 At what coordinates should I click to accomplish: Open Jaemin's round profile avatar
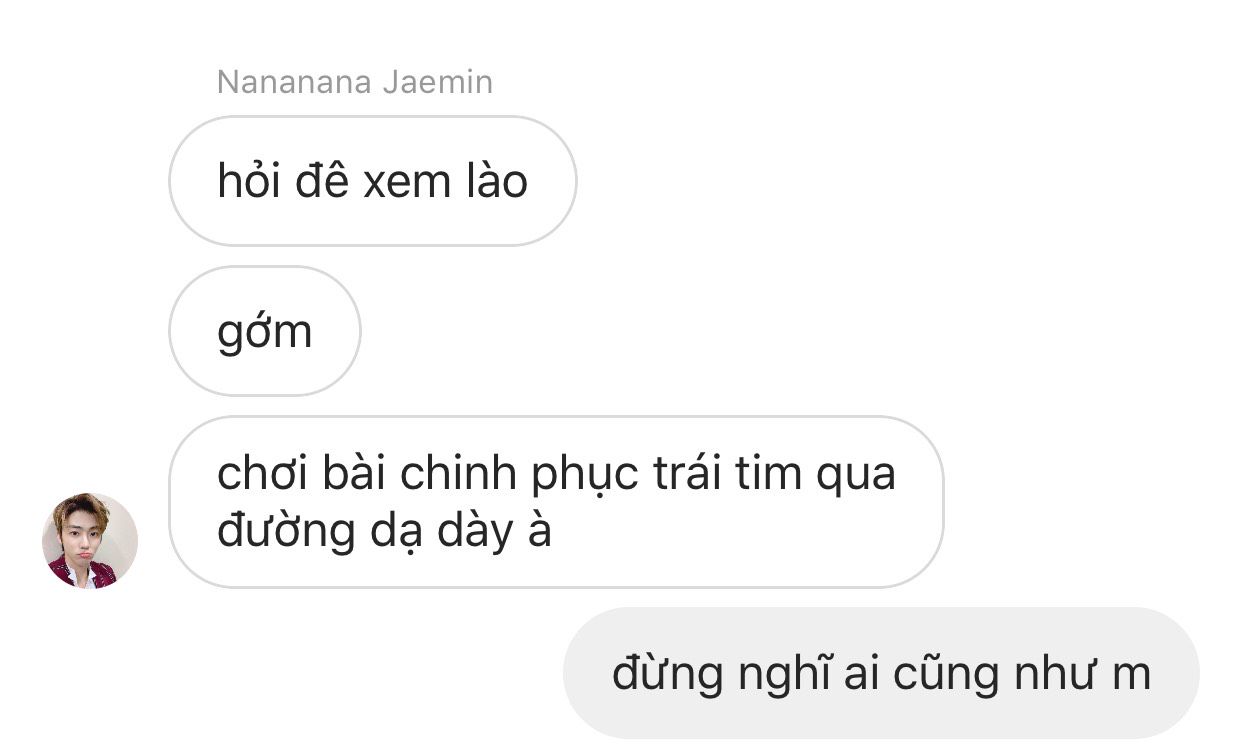tap(90, 540)
